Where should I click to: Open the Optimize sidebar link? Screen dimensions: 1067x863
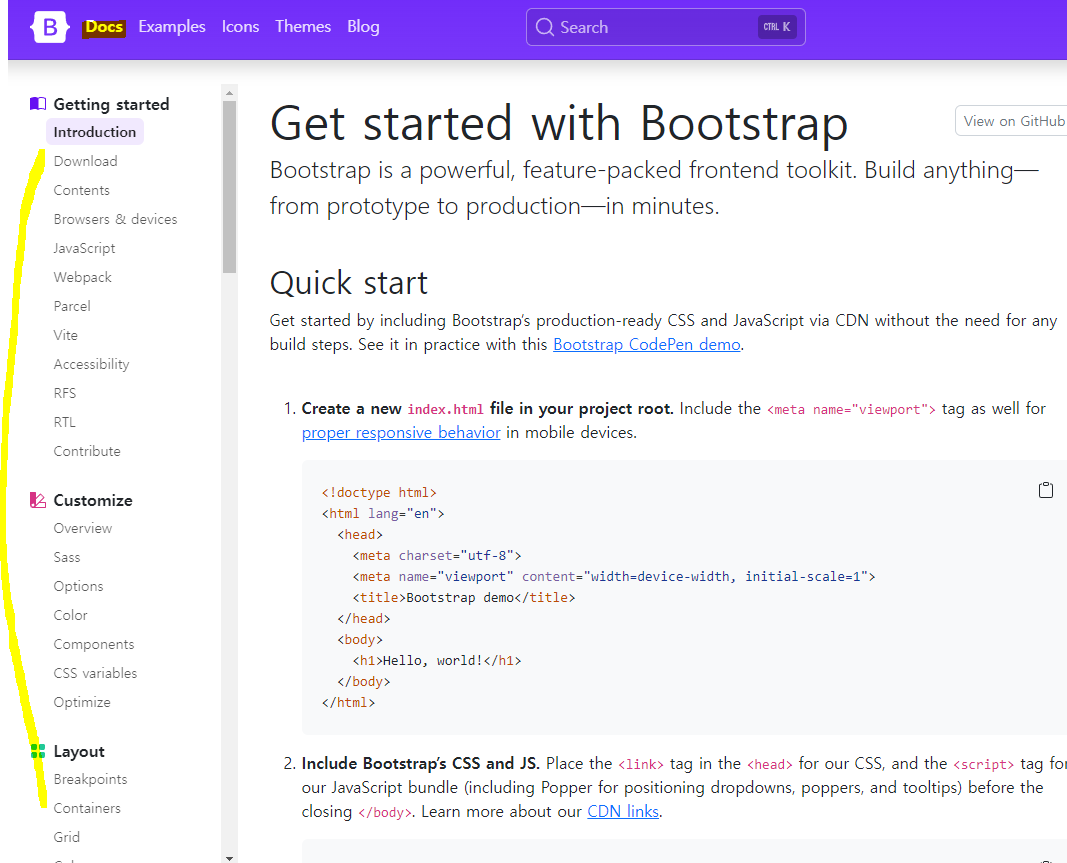point(82,702)
